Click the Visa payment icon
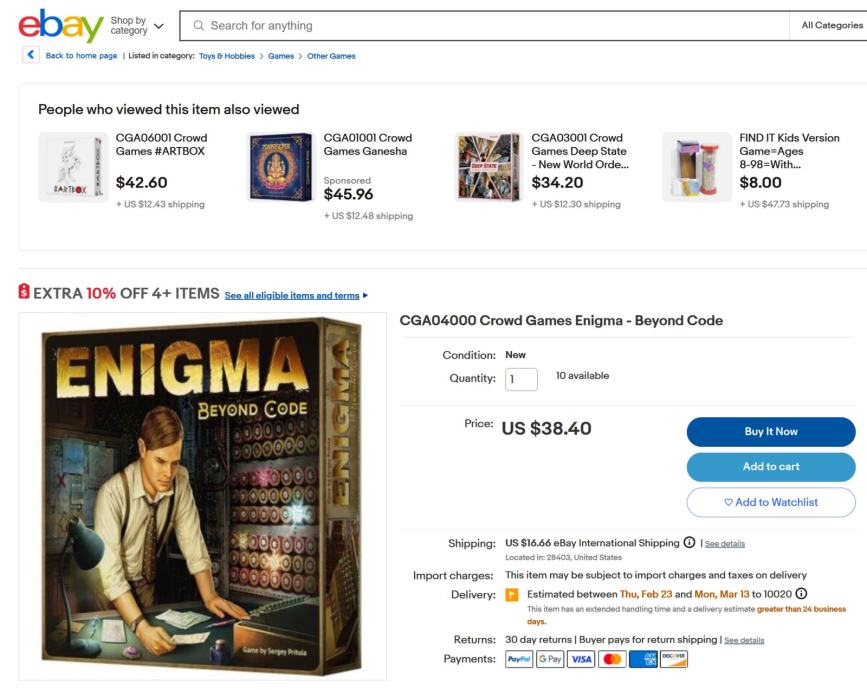Screen dimensions: 867x690 coord(582,660)
